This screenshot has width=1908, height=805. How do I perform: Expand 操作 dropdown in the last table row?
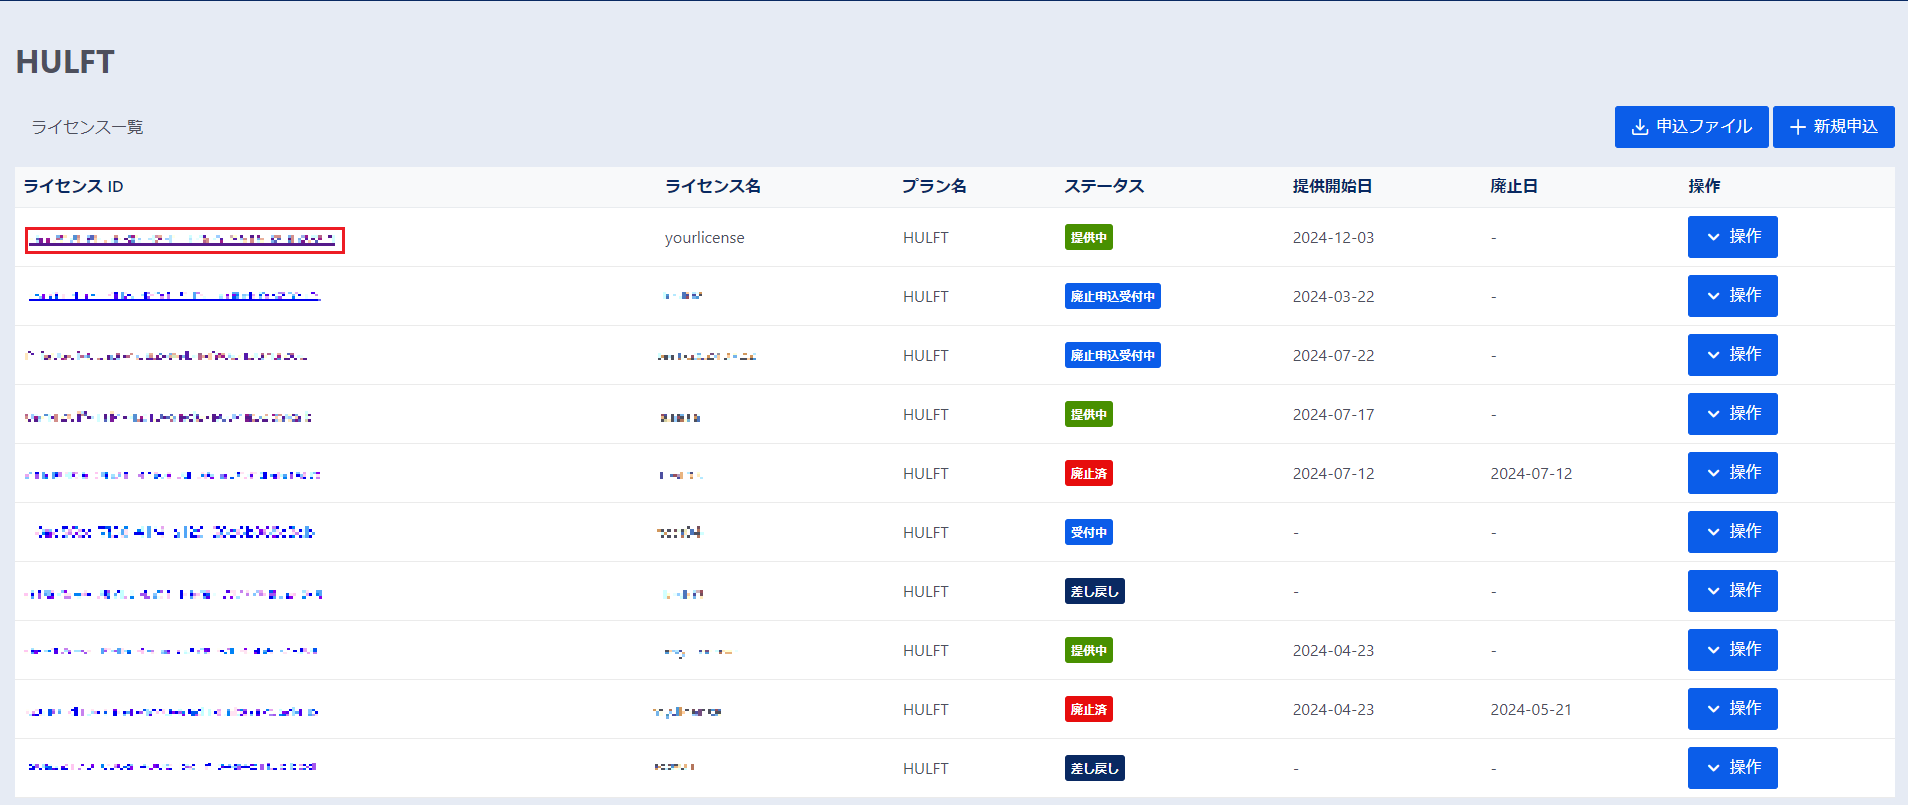pyautogui.click(x=1732, y=768)
